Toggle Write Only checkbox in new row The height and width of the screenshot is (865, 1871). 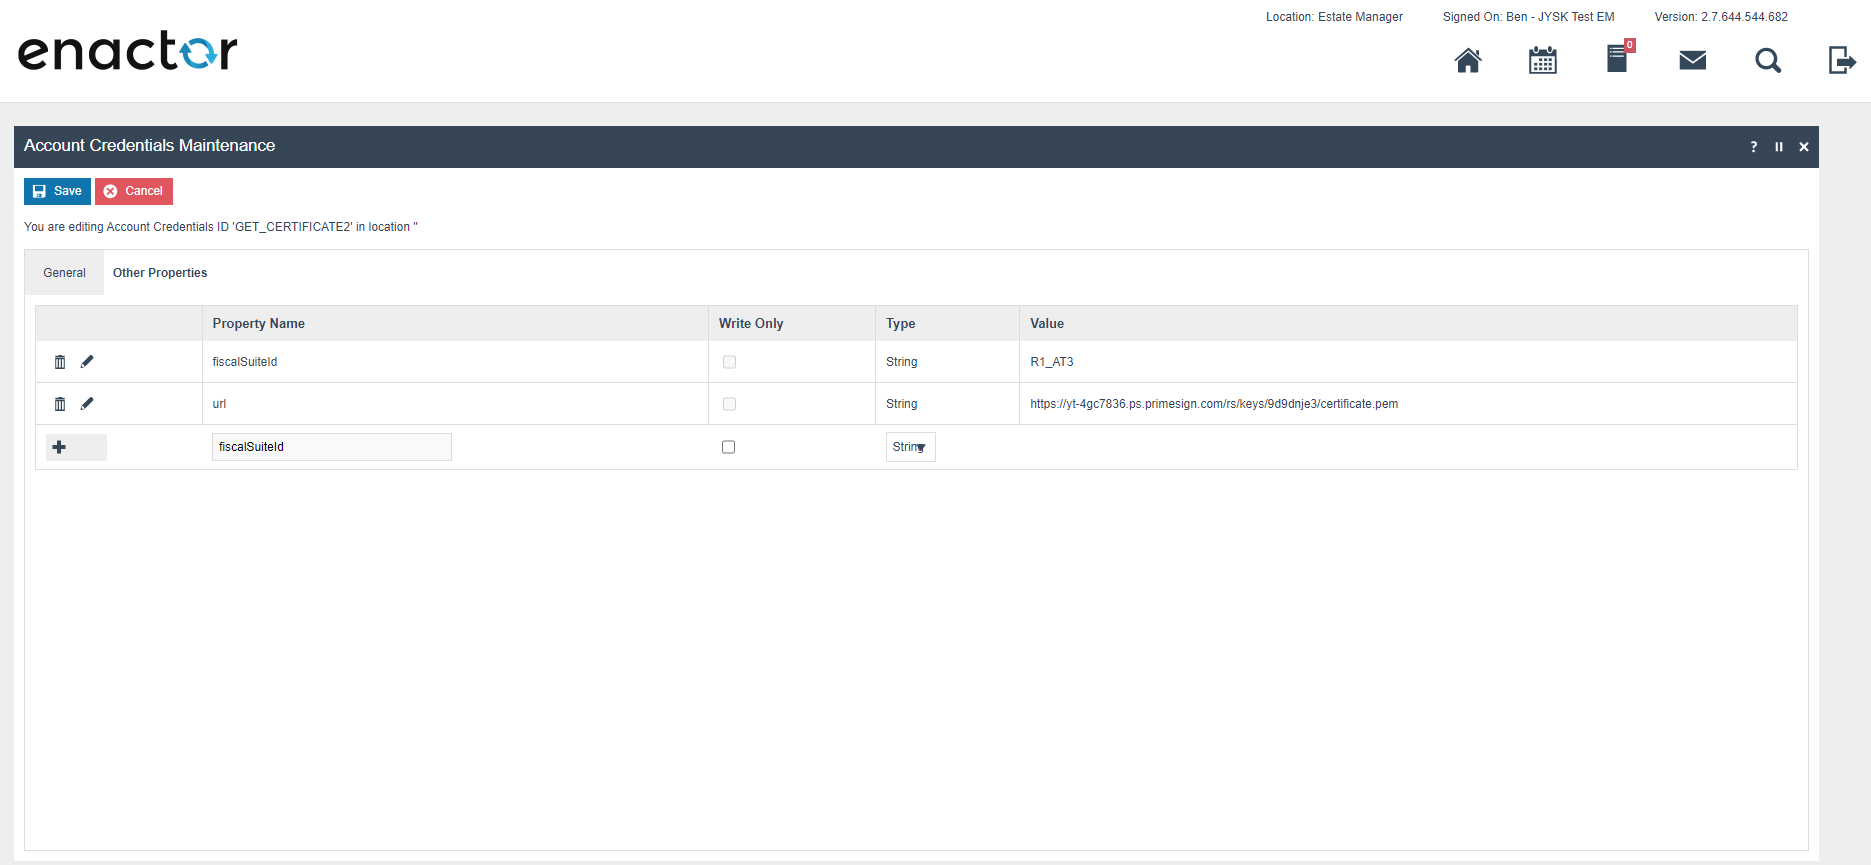728,447
